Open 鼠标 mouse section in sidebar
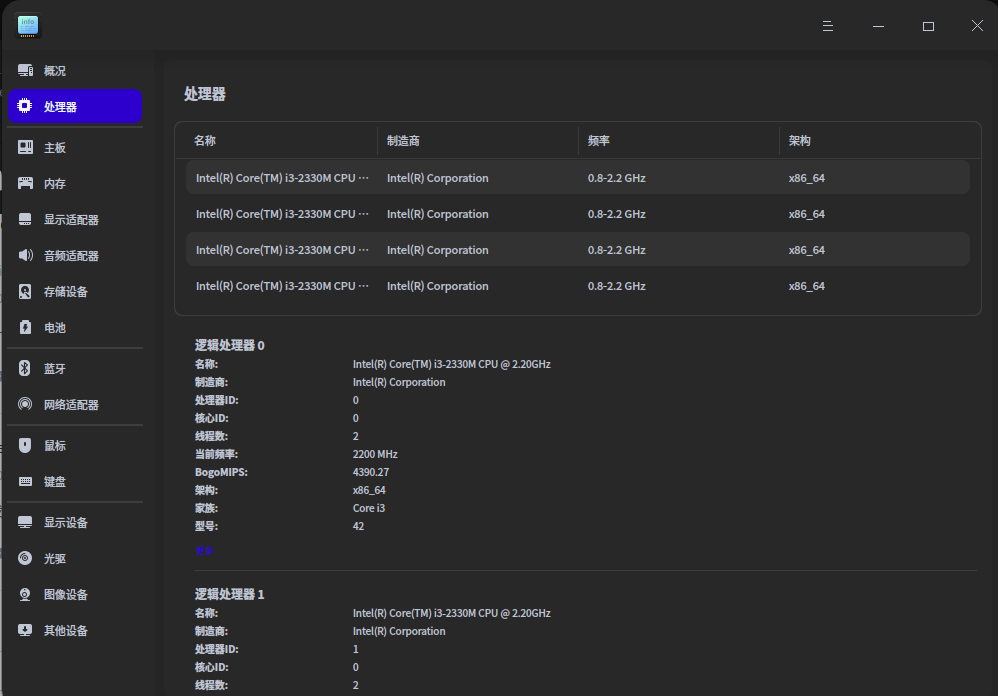This screenshot has height=696, width=998. tap(55, 446)
